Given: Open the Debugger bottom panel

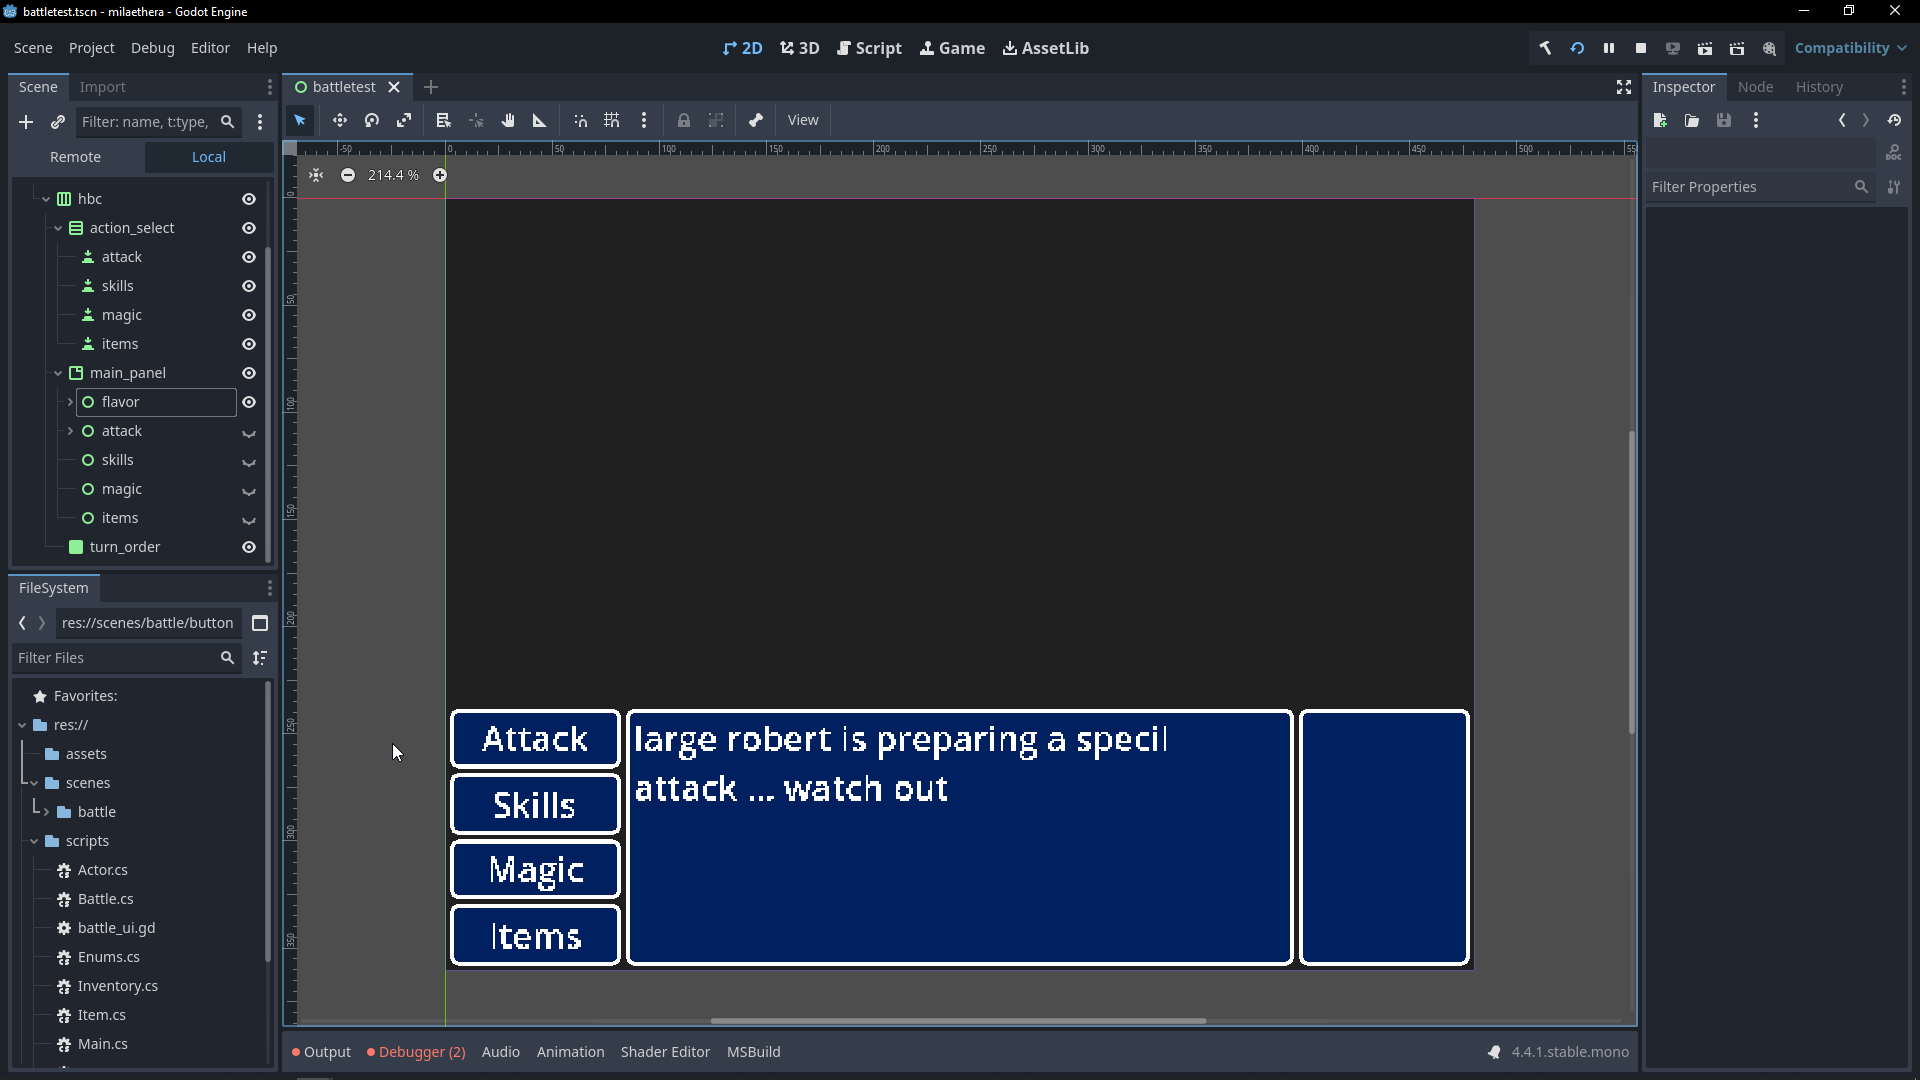Looking at the screenshot, I should 416,1052.
